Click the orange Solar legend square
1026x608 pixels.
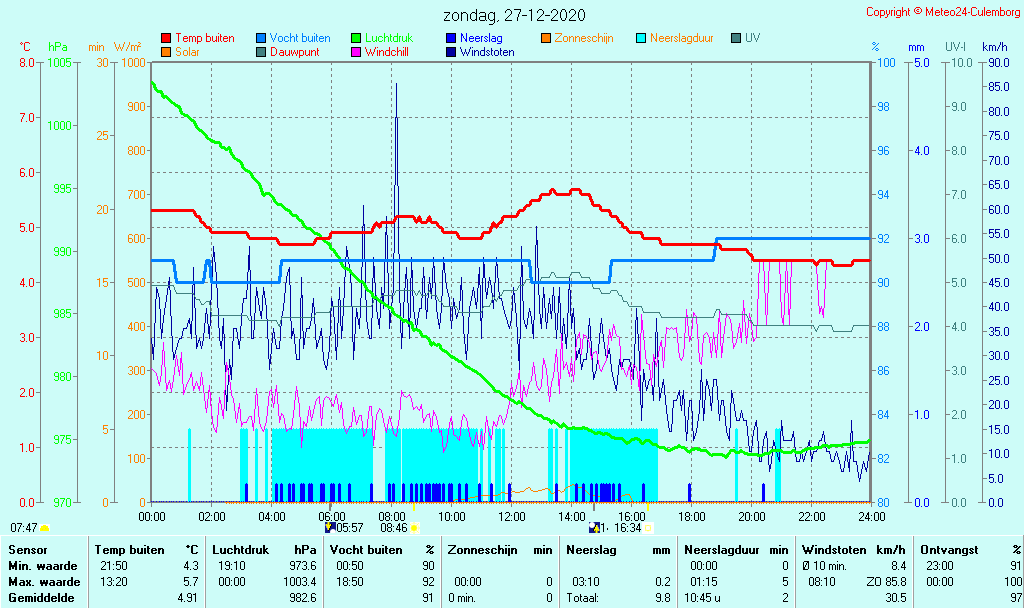point(167,51)
